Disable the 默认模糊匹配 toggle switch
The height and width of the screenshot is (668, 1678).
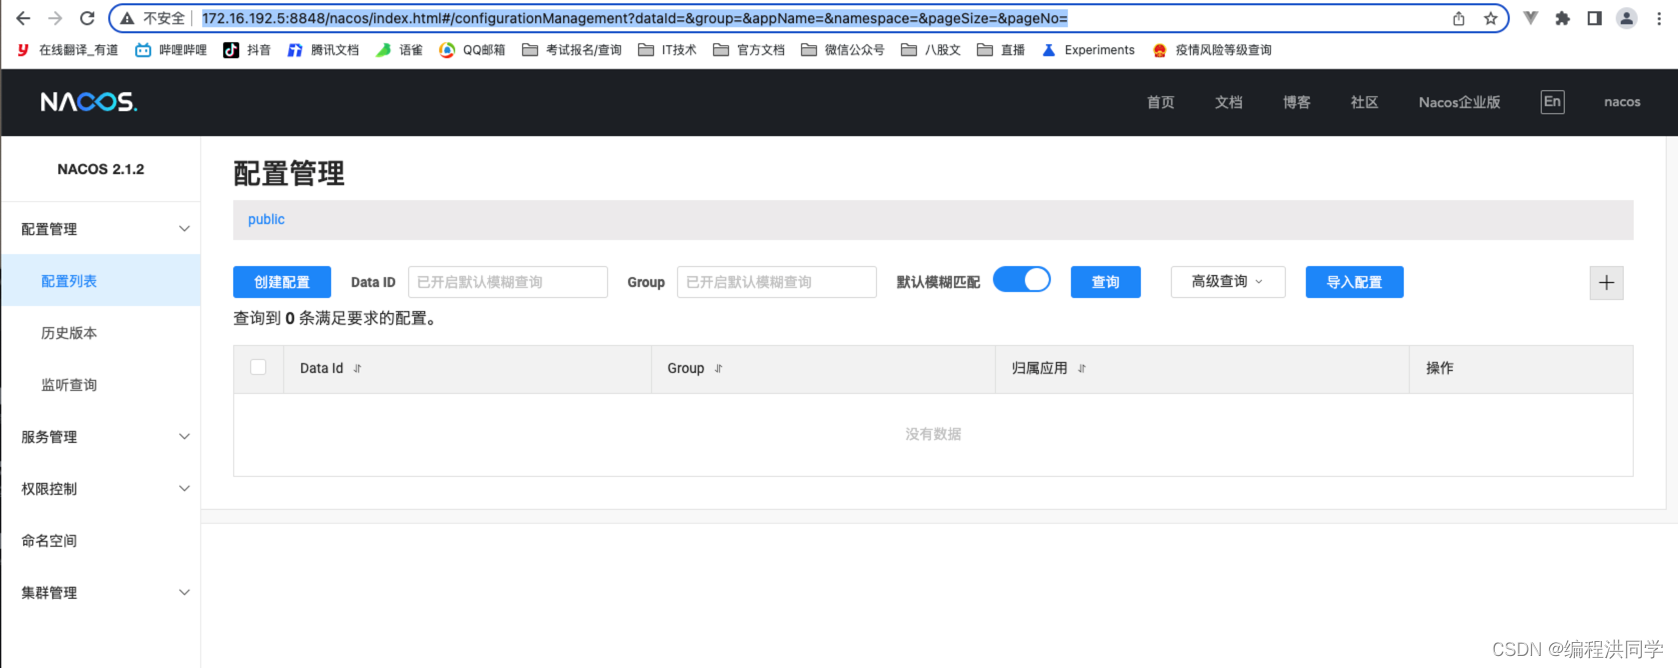(x=1021, y=280)
